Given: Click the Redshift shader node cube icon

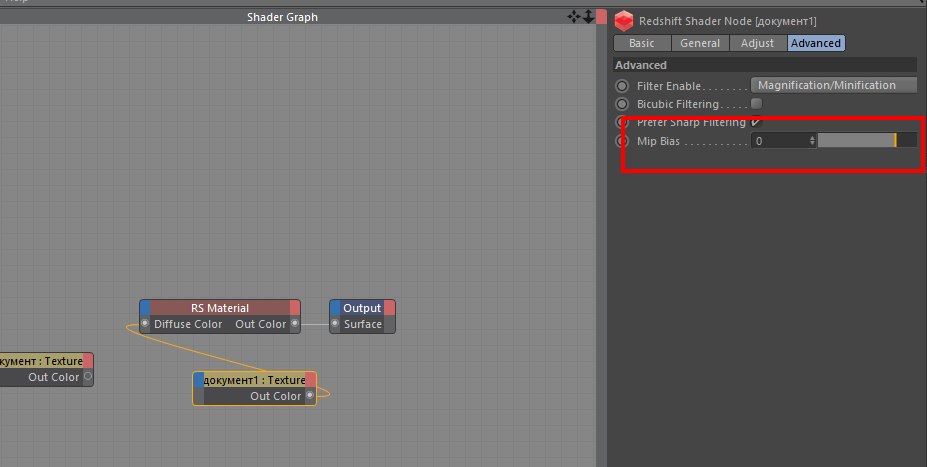Looking at the screenshot, I should pyautogui.click(x=624, y=21).
